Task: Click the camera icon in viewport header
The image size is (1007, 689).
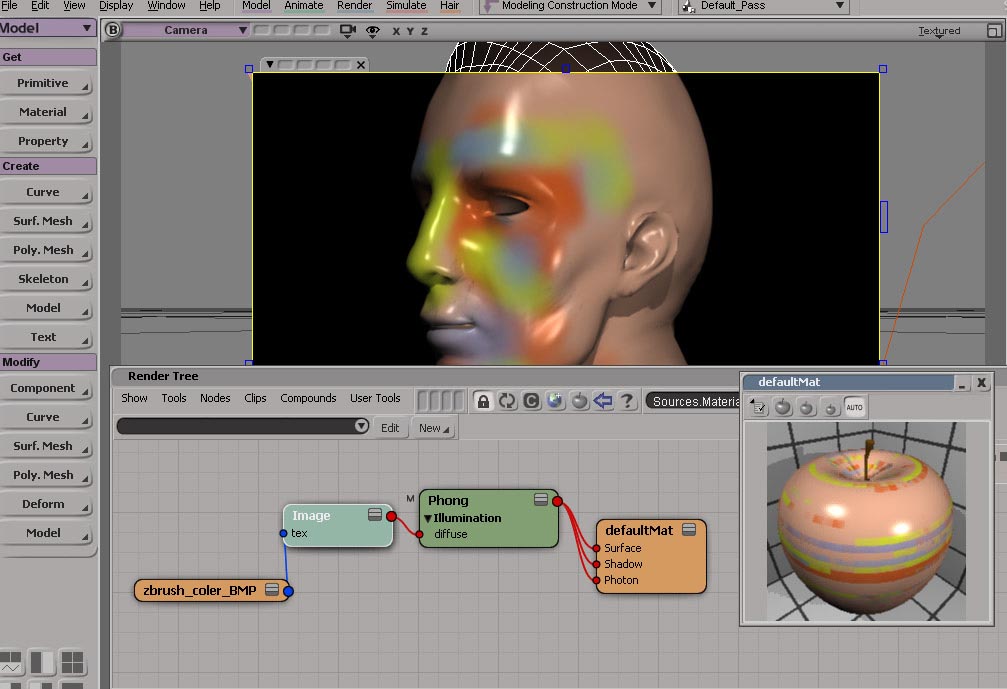Action: [348, 31]
